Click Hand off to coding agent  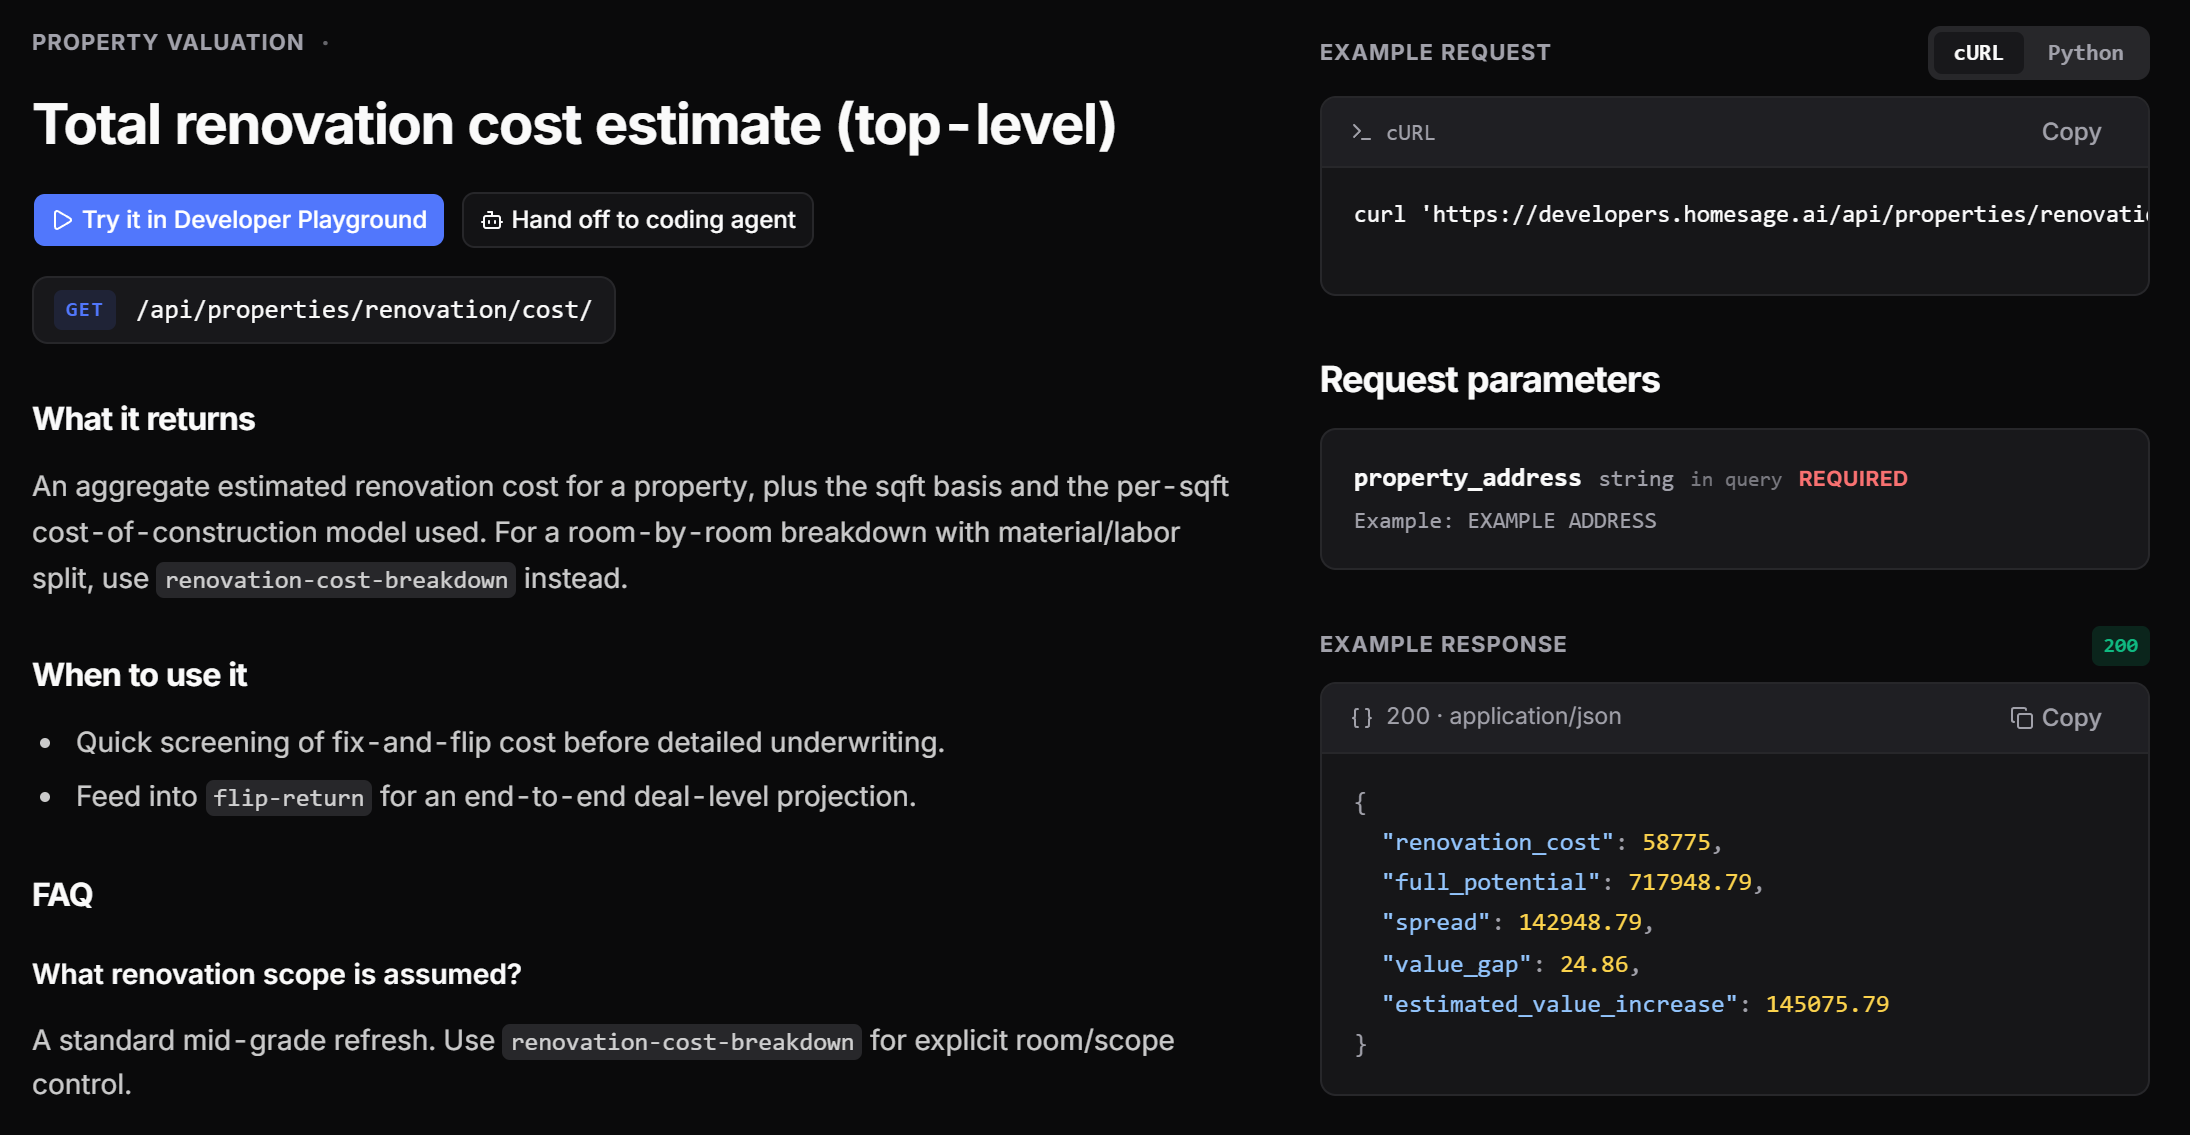click(638, 220)
